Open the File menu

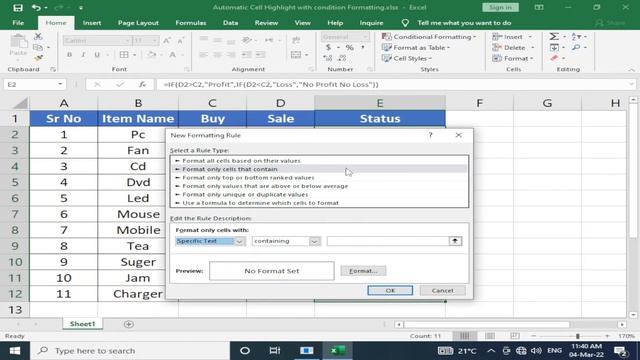click(18, 23)
